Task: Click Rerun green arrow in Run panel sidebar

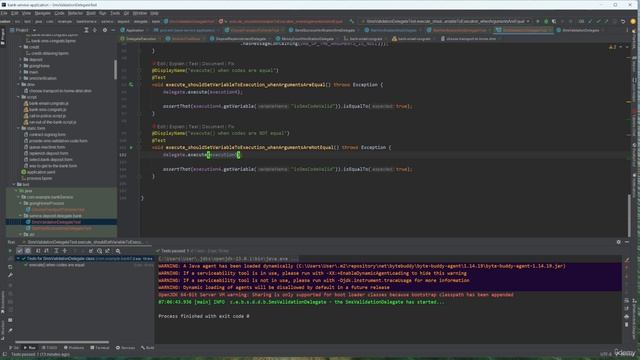Action: 10,251
